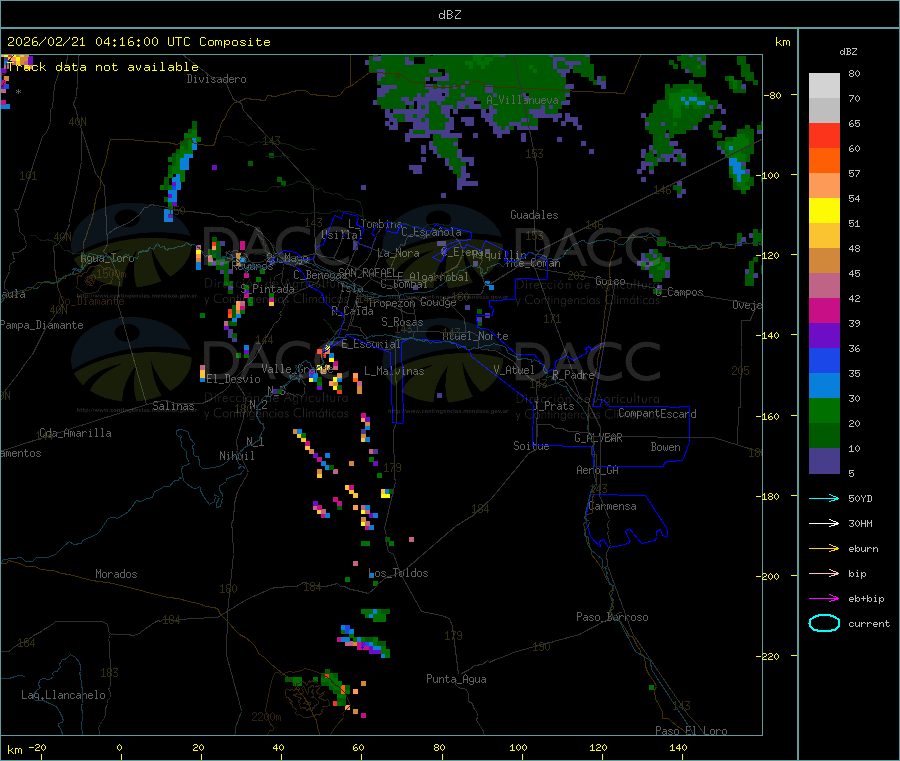The width and height of the screenshot is (900, 761).
Task: Click the '-80' km tick on vertical axis
Action: click(x=772, y=95)
